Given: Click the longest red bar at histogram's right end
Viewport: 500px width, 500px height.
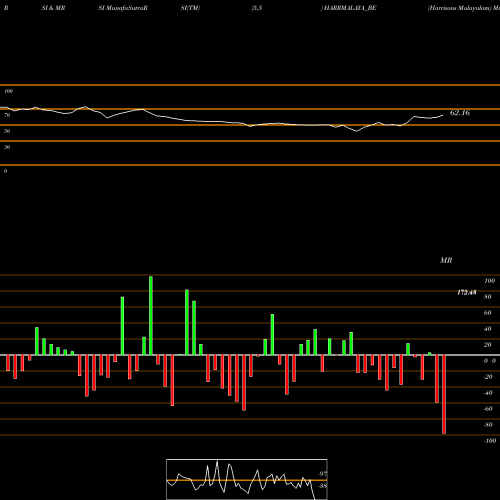Looking at the screenshot, I should pos(444,394).
